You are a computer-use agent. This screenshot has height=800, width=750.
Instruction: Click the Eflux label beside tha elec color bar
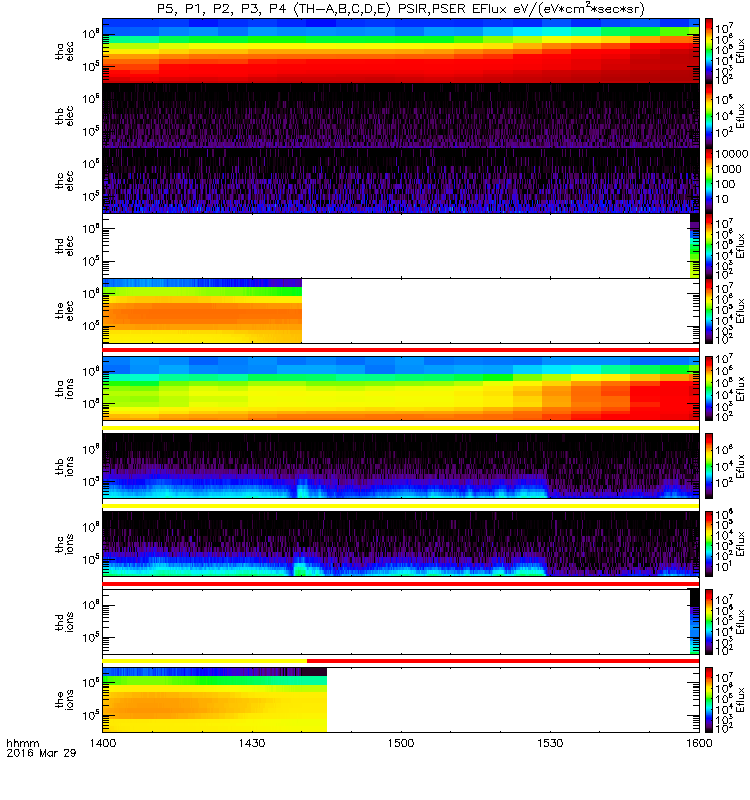(x=741, y=51)
